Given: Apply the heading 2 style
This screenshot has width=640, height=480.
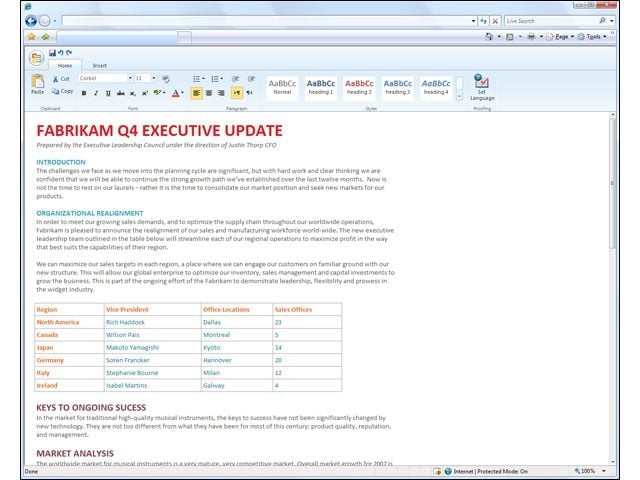Looking at the screenshot, I should (359, 87).
